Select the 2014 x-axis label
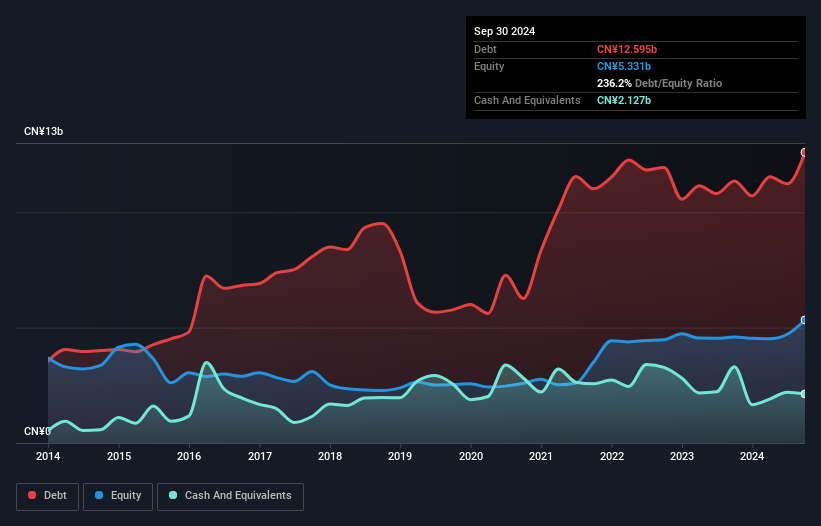This screenshot has width=821, height=526. coord(48,456)
